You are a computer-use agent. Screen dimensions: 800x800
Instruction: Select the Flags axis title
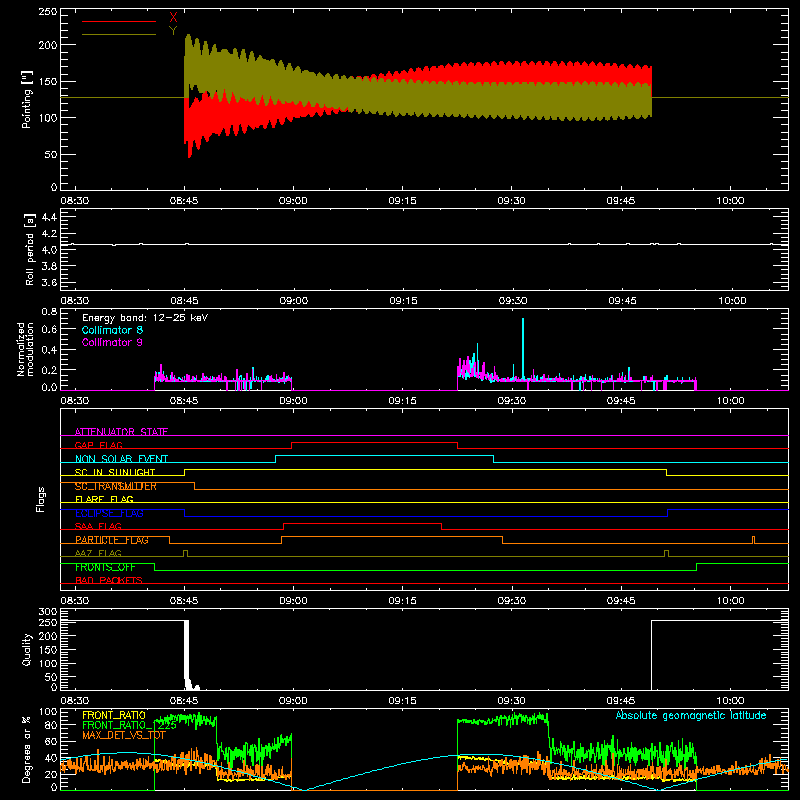[41, 499]
